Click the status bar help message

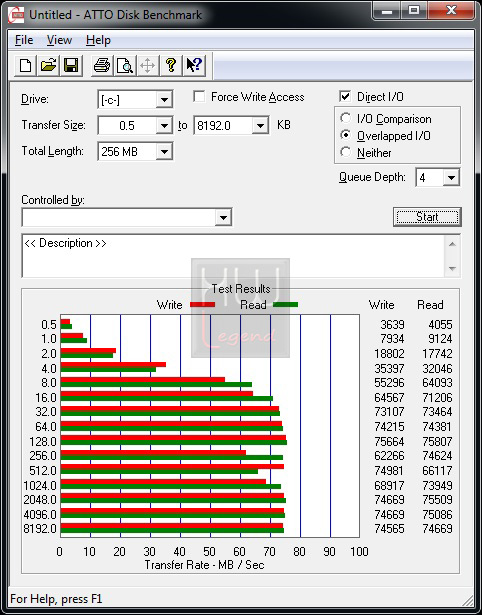[56, 599]
